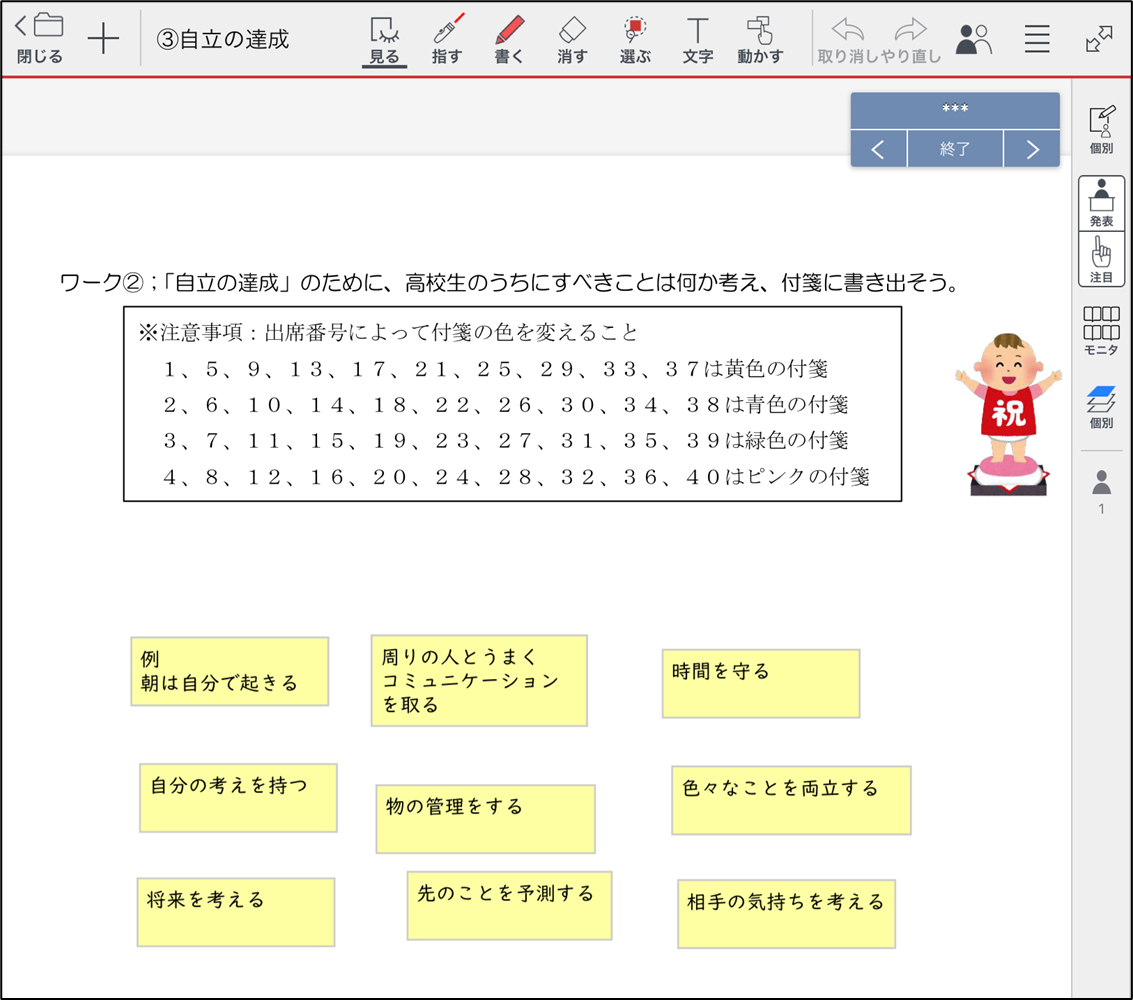Choose the 指す pointer tool
The image size is (1133, 1000).
(447, 39)
